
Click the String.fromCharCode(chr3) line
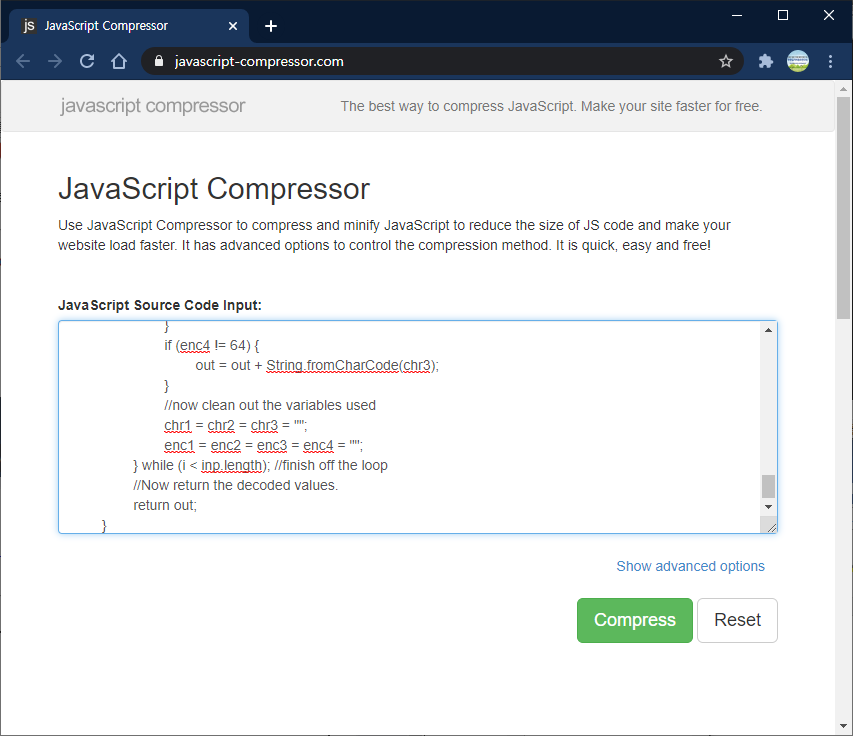tap(317, 366)
